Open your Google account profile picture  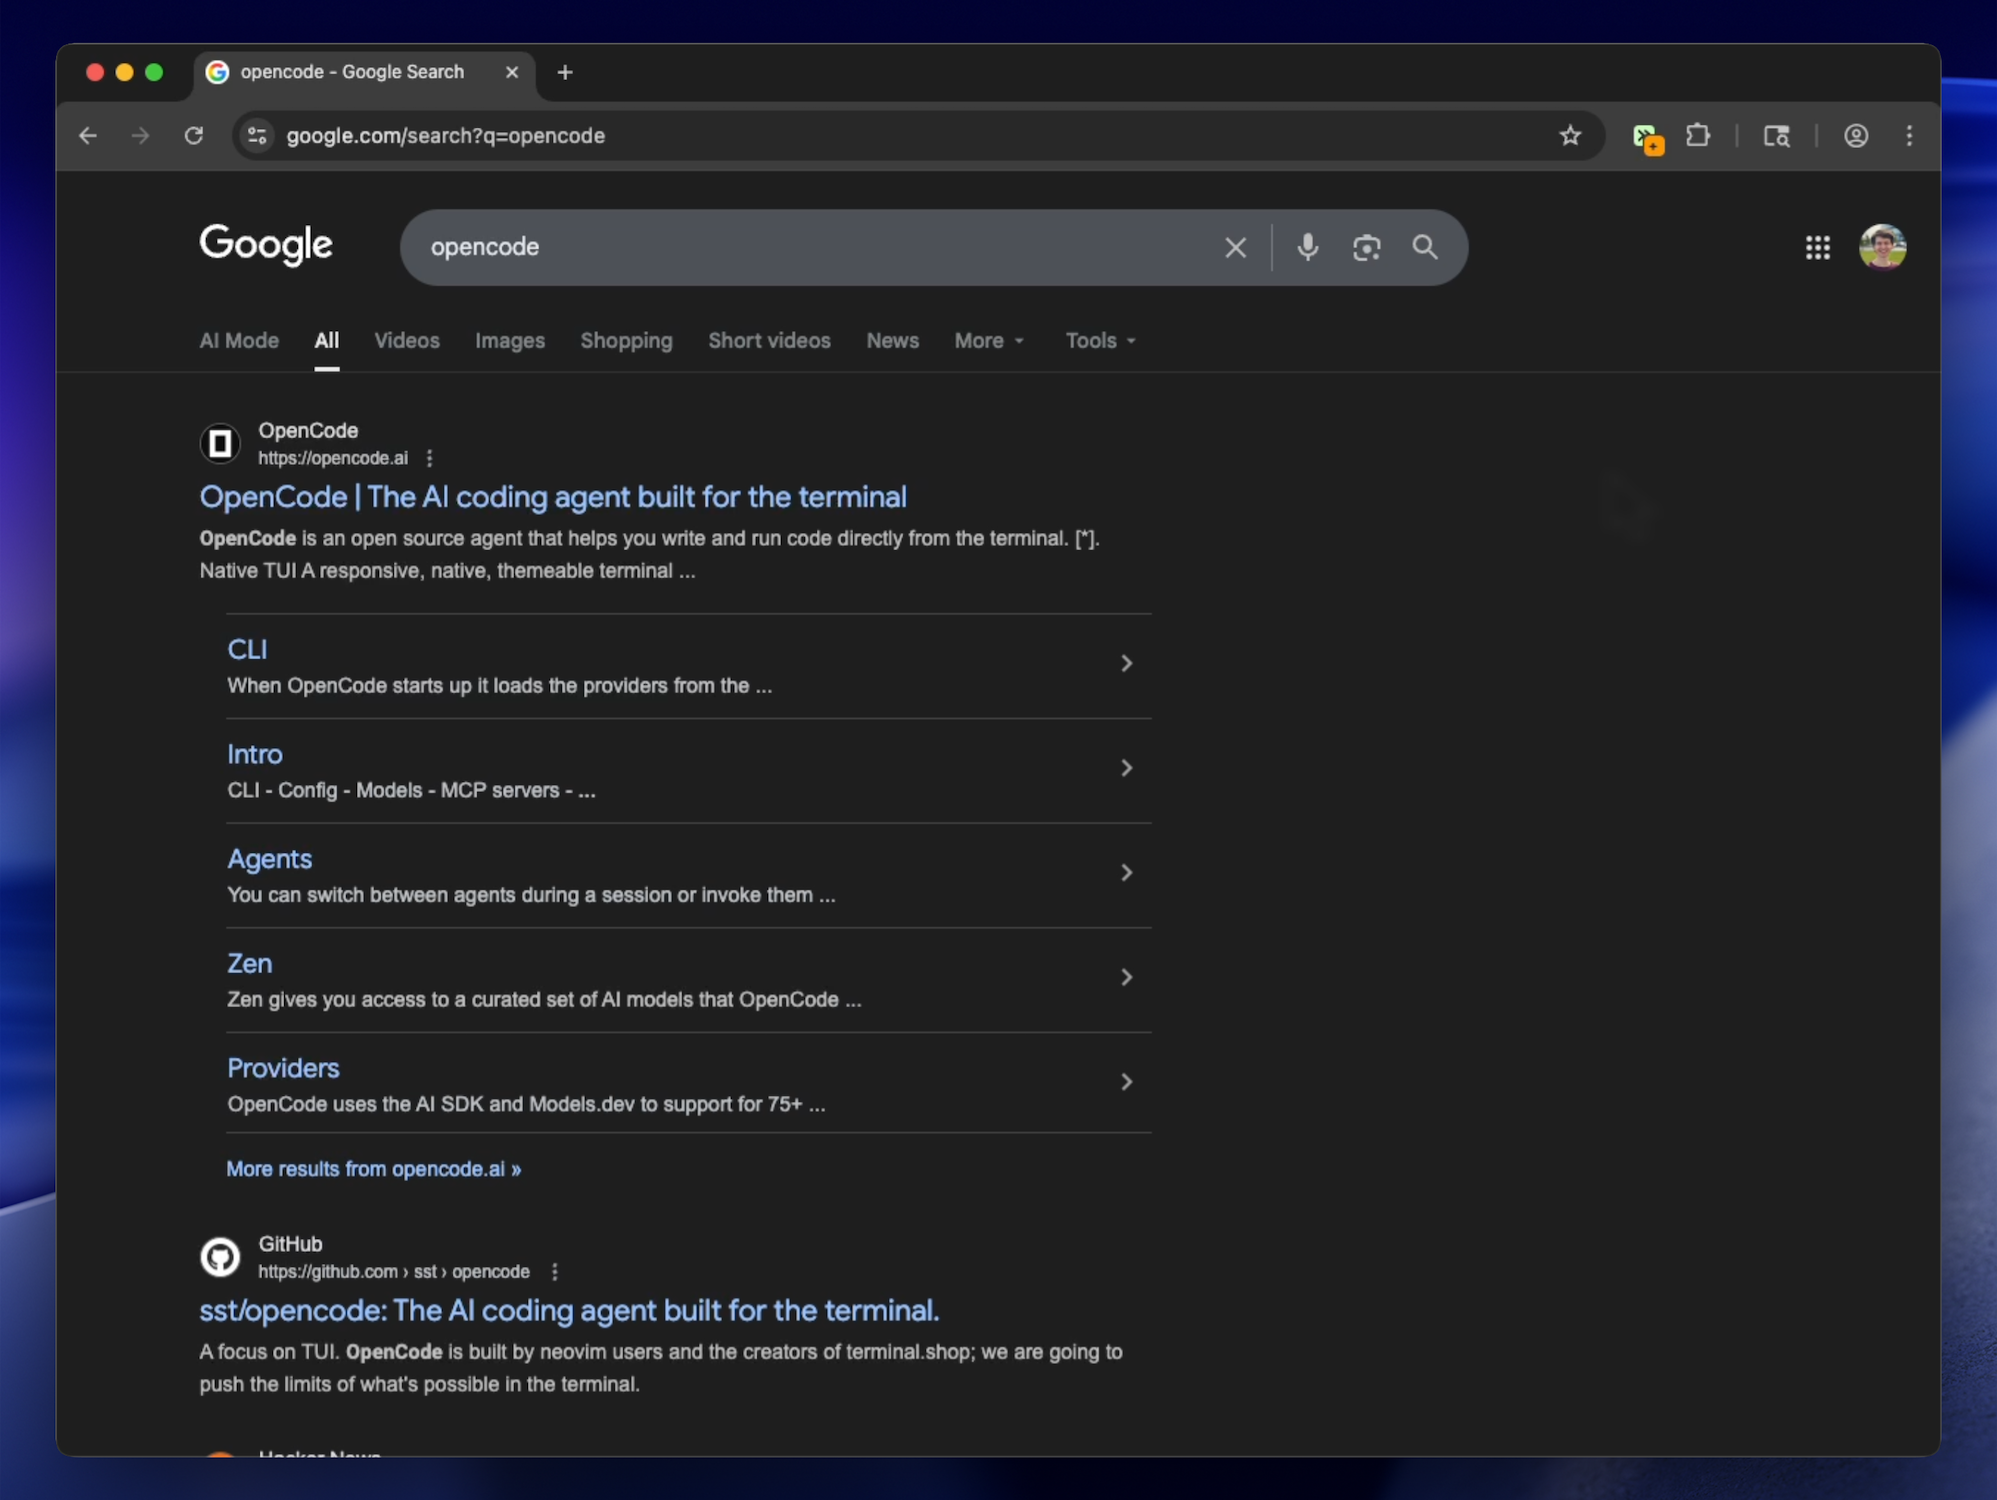coord(1883,247)
